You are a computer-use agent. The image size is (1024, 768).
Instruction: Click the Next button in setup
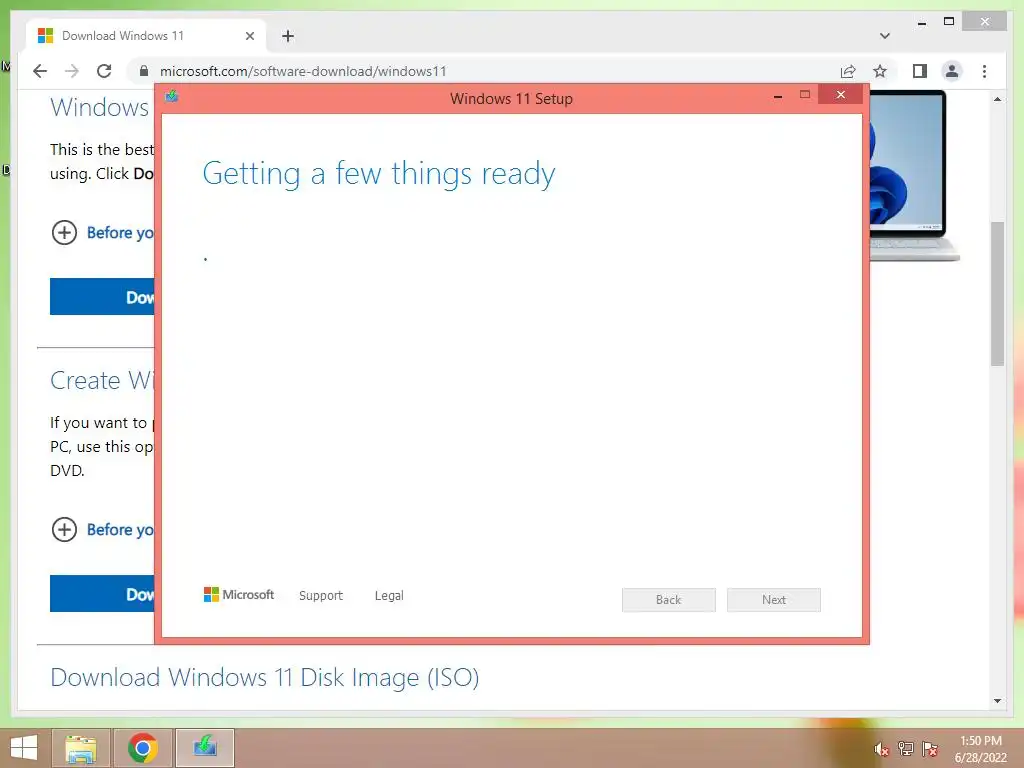(x=774, y=600)
